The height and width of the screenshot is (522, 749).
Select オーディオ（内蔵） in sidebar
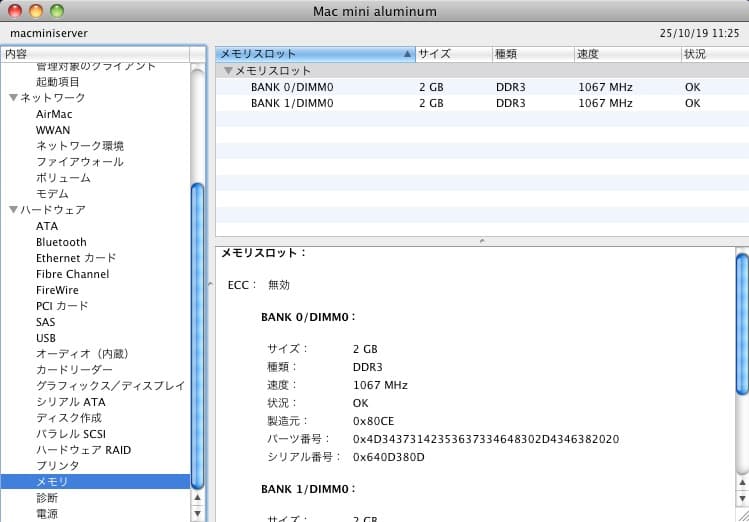[x=83, y=354]
